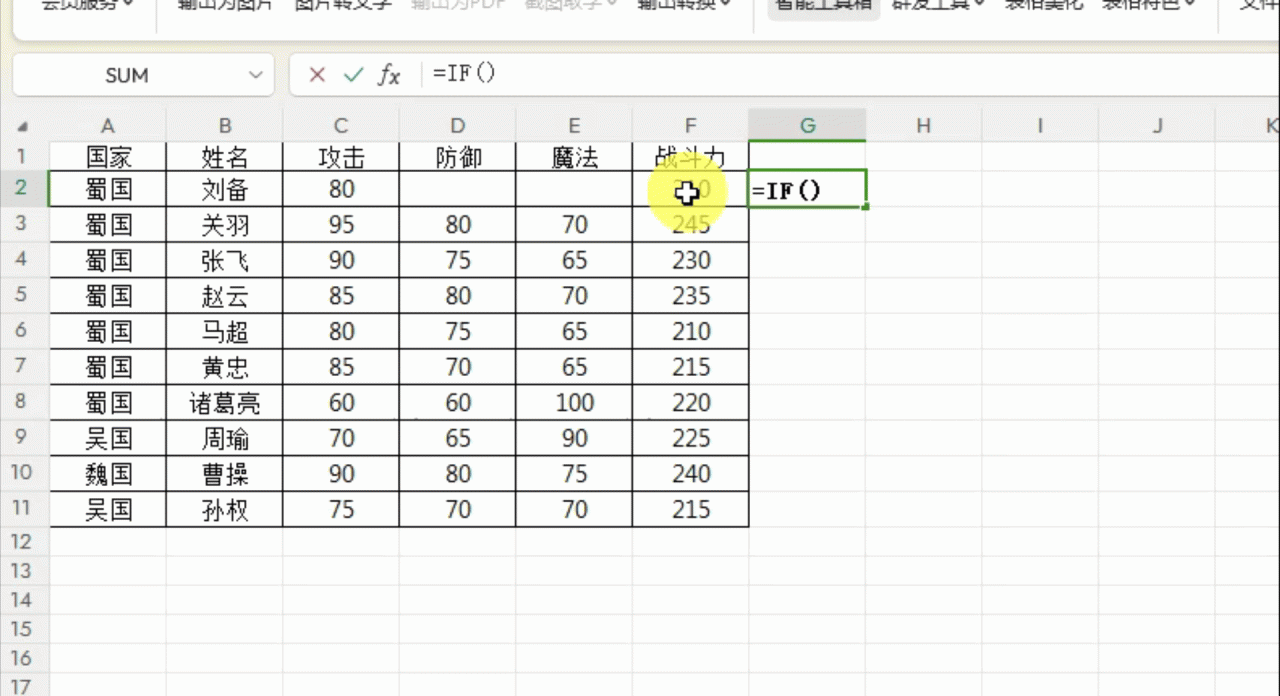Click the 攻击 header cell
This screenshot has width=1280, height=696.
[341, 156]
